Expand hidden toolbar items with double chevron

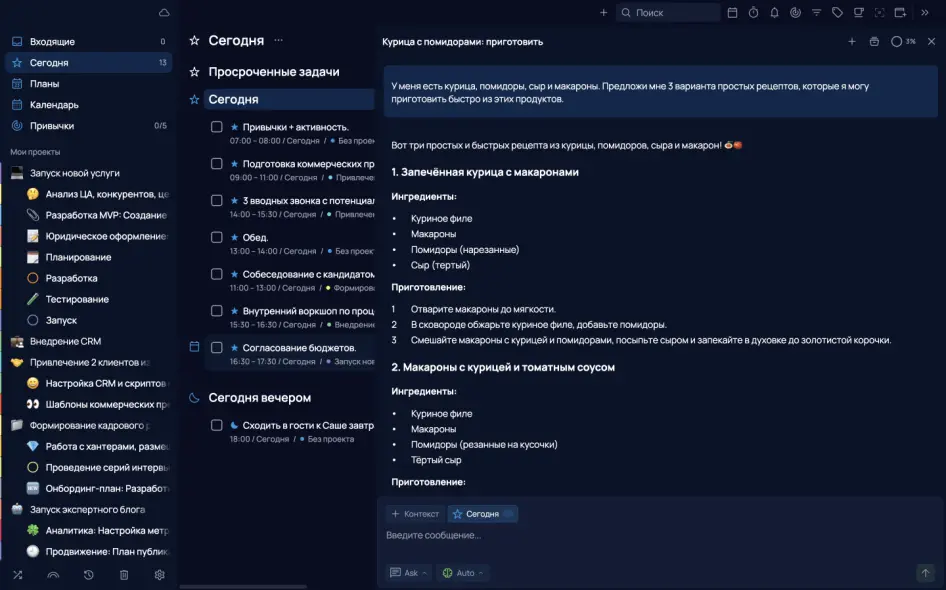[925, 13]
